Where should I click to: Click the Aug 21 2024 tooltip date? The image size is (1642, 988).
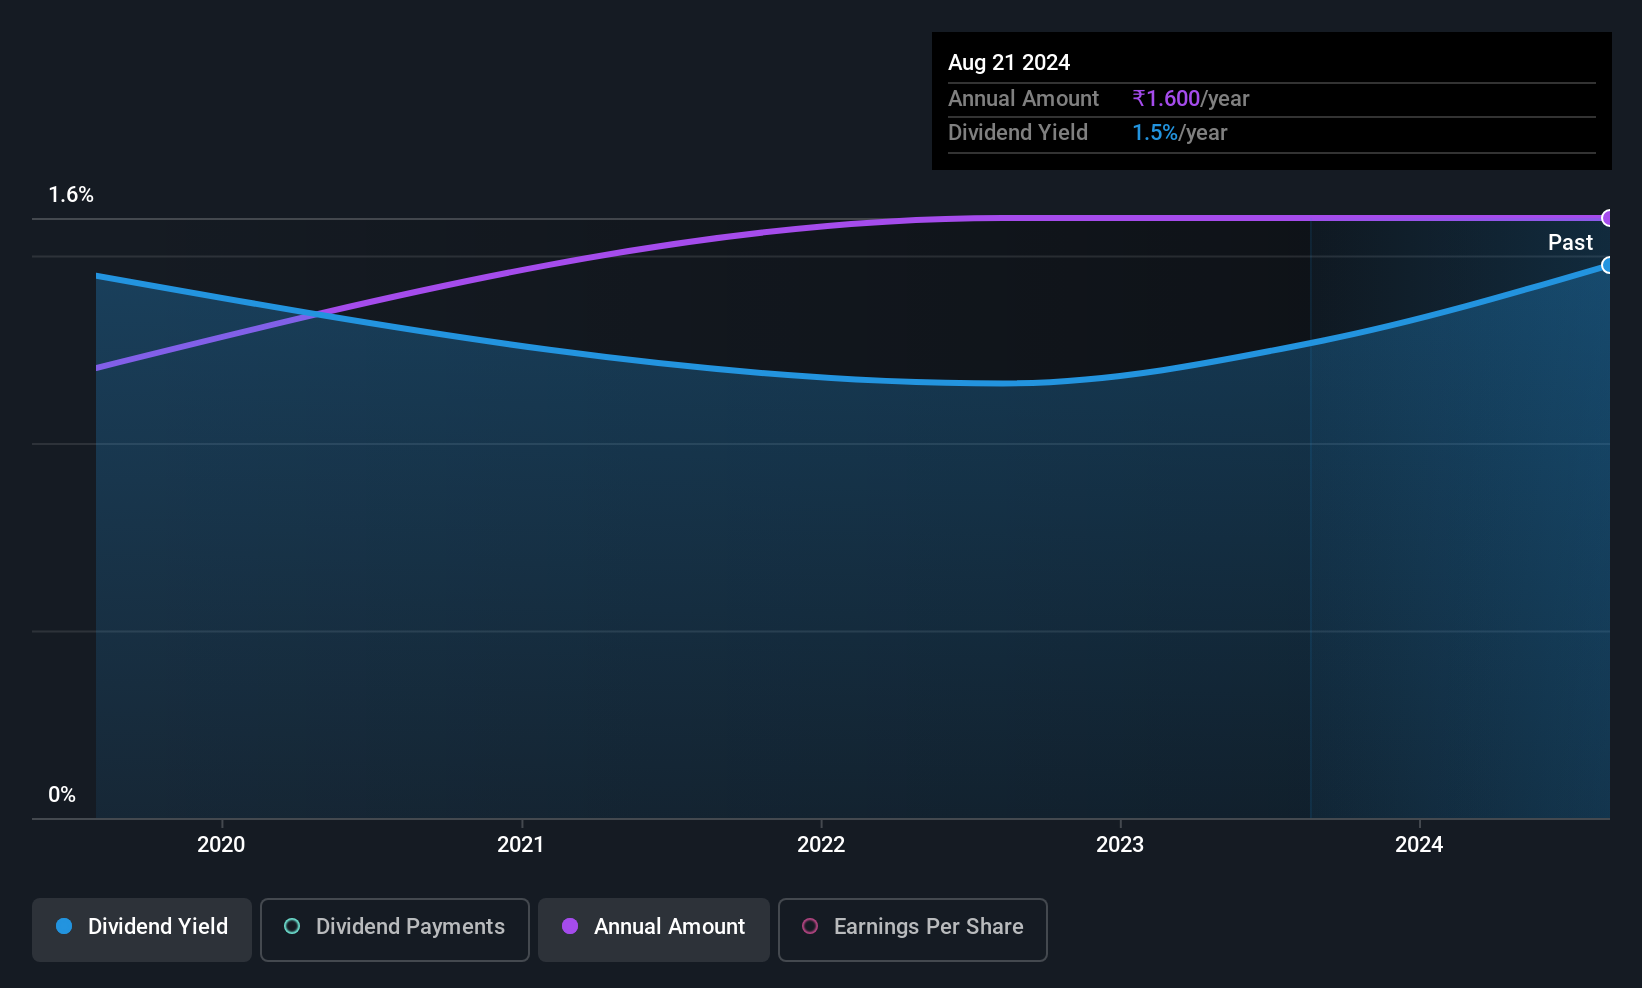pyautogui.click(x=1009, y=62)
